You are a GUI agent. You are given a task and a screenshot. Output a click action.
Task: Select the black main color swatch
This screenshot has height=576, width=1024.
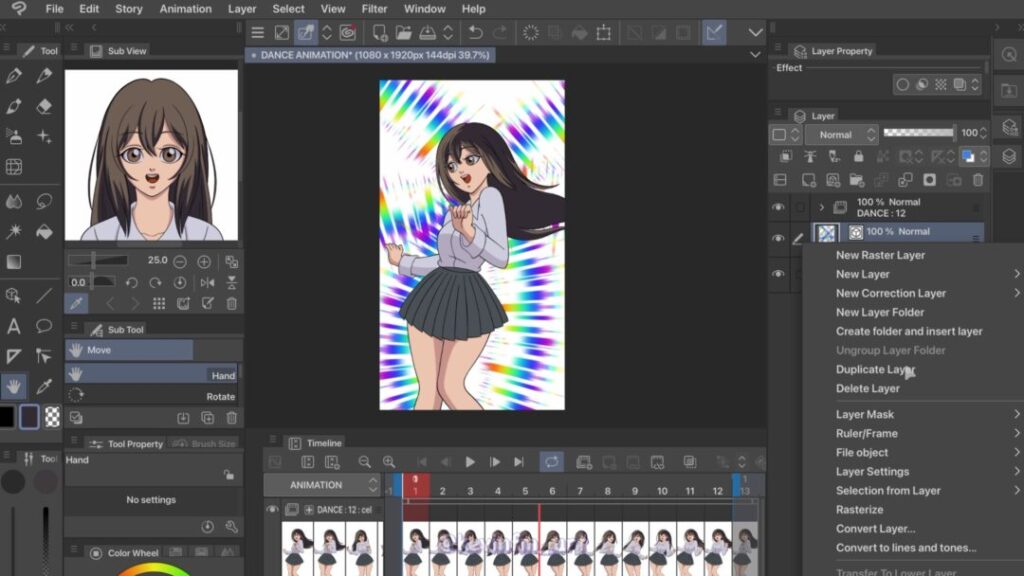[7, 417]
